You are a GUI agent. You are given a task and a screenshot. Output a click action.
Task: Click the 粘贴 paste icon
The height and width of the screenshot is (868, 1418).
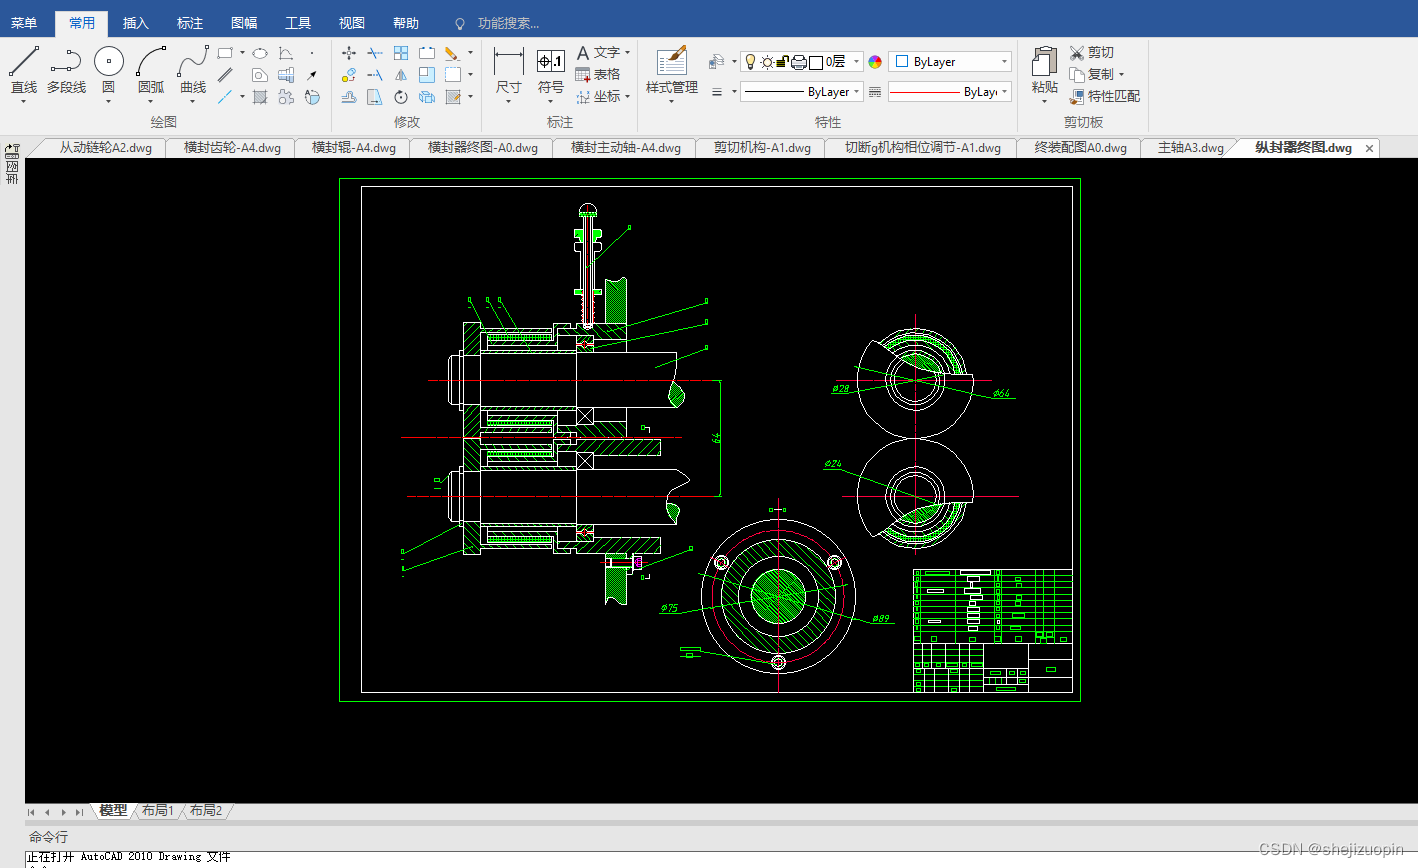[1045, 70]
